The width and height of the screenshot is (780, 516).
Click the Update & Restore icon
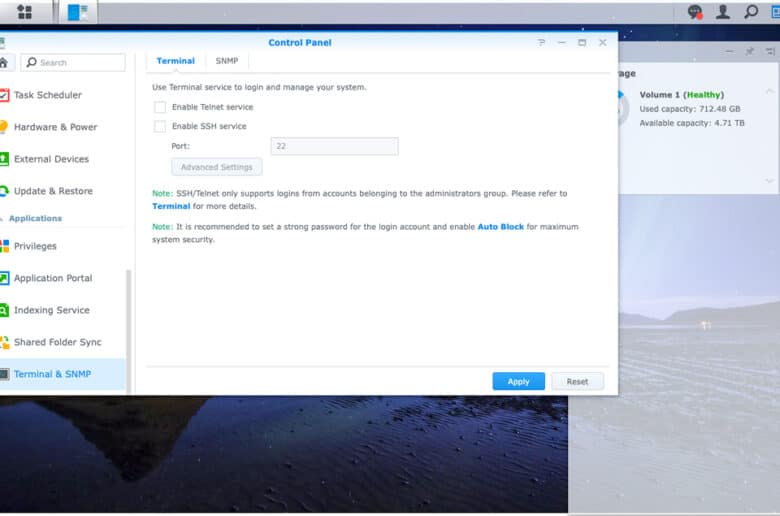point(4,191)
